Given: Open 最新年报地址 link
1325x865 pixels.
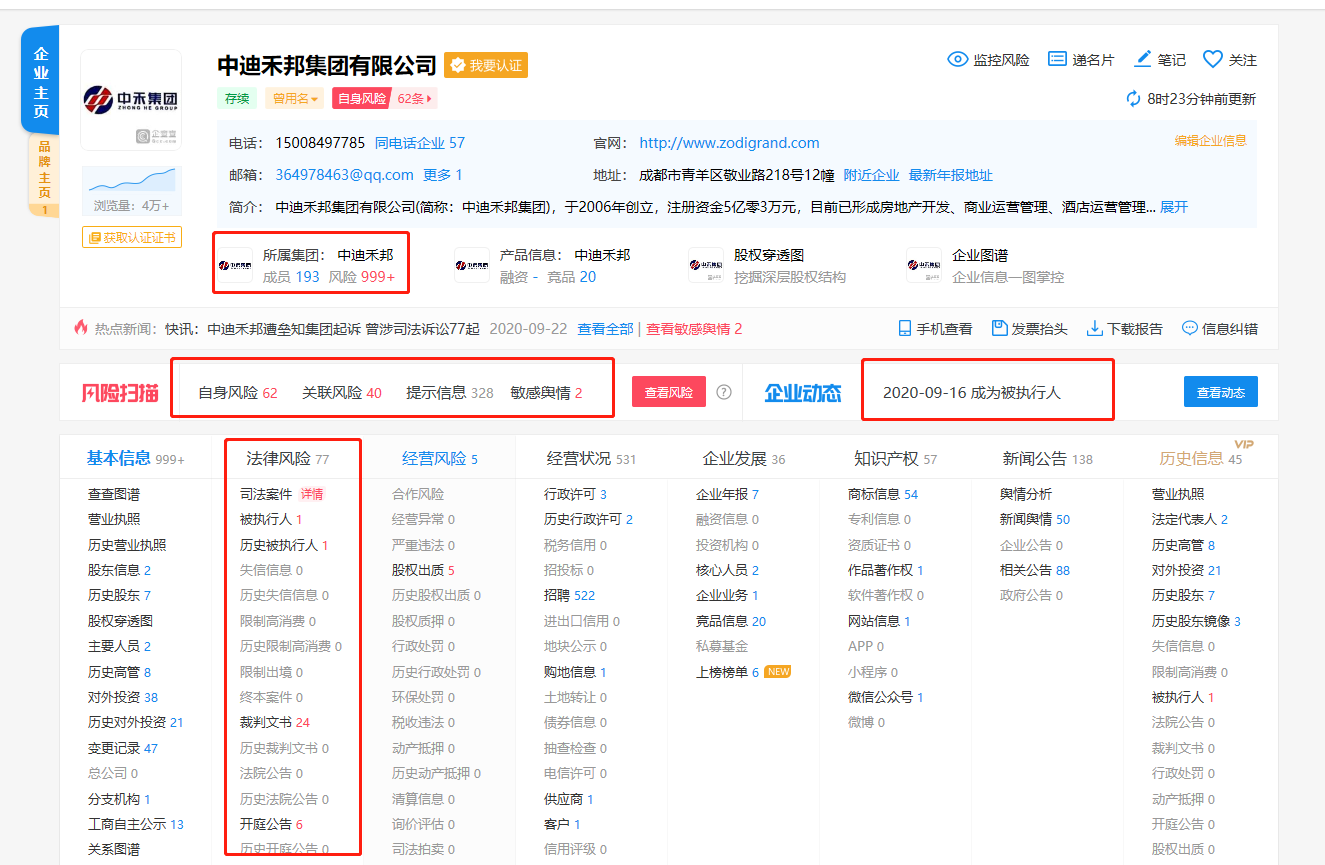Looking at the screenshot, I should click(950, 175).
